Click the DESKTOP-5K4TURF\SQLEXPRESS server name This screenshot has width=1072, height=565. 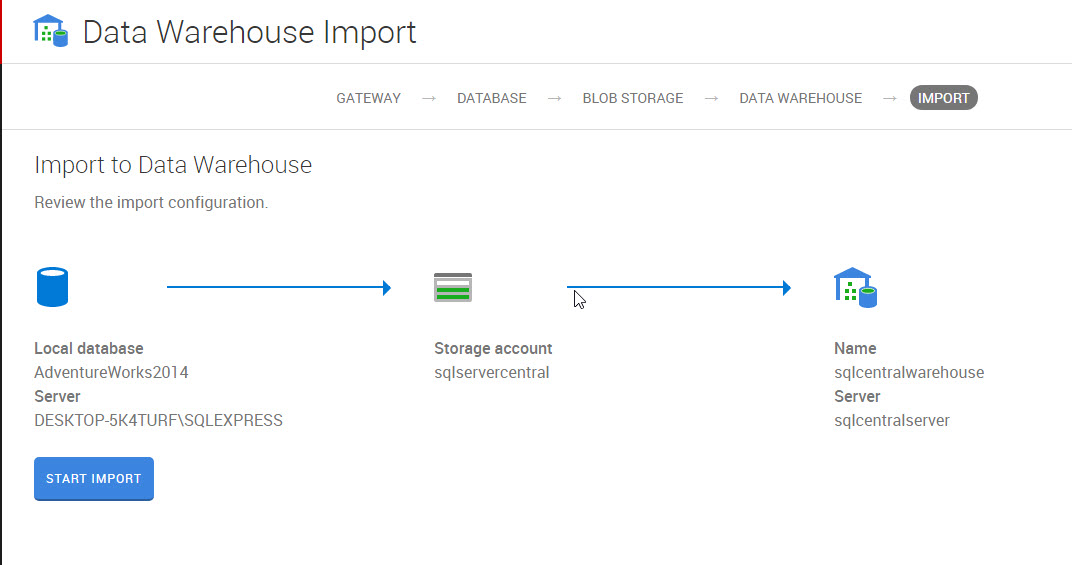tap(158, 421)
